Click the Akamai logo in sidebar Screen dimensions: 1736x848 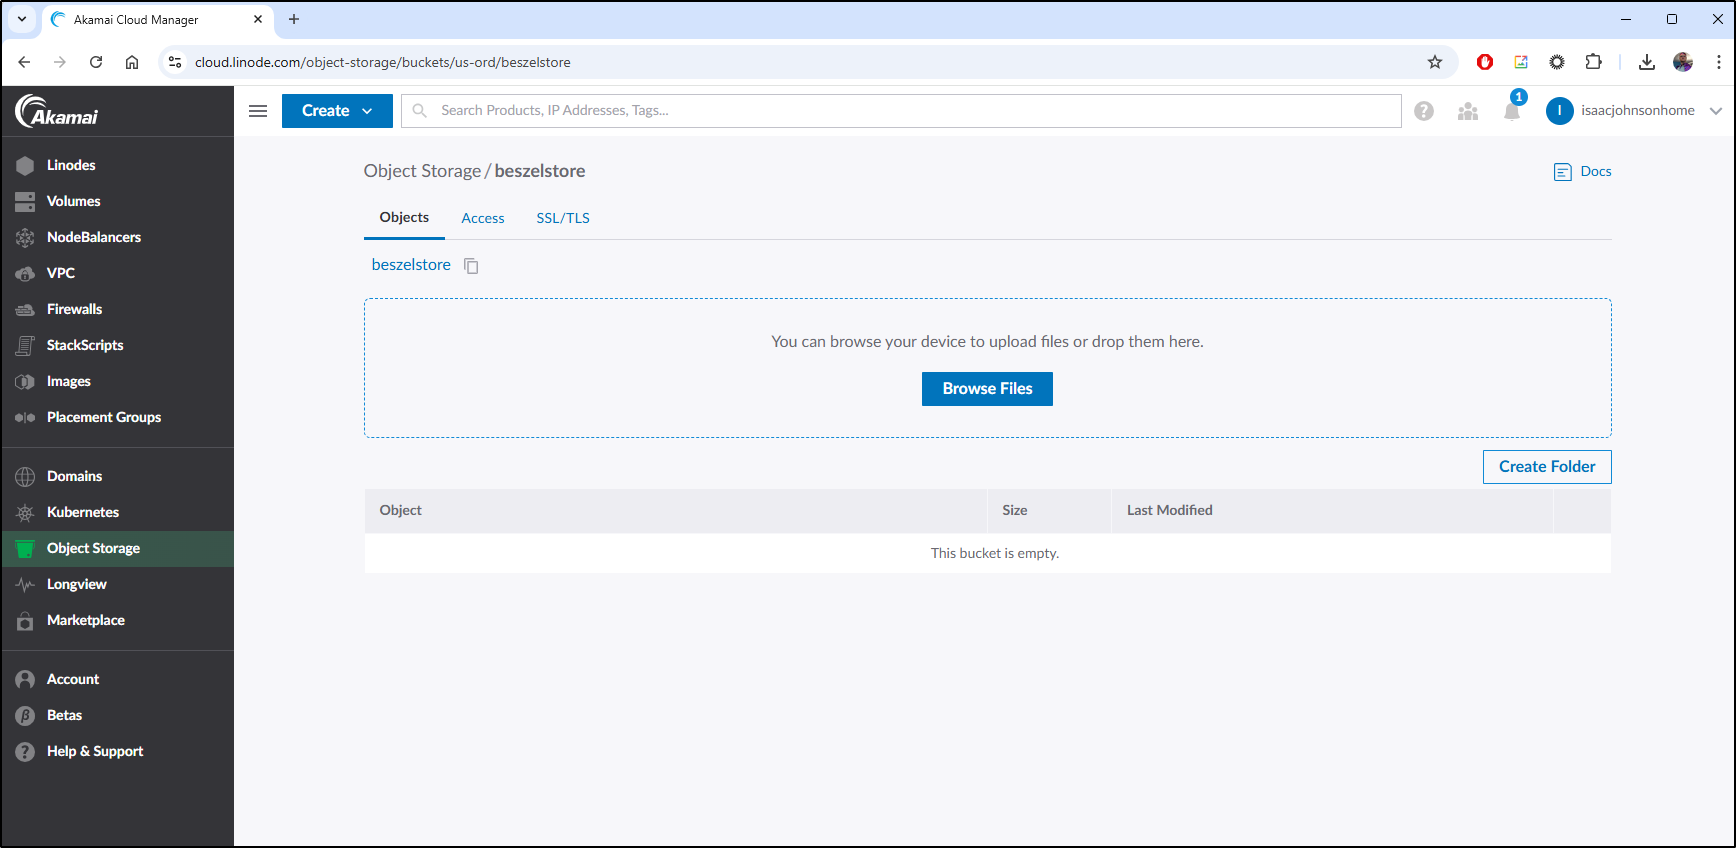click(57, 111)
